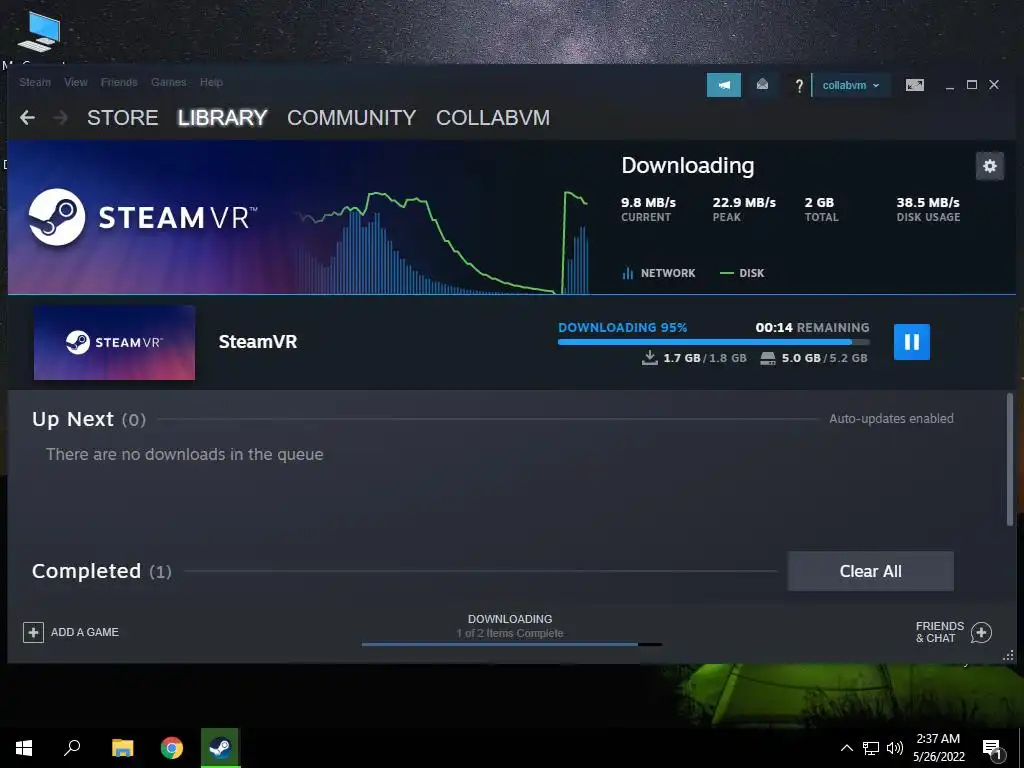This screenshot has width=1024, height=768.
Task: Show hidden tray icons chevron
Action: point(846,748)
